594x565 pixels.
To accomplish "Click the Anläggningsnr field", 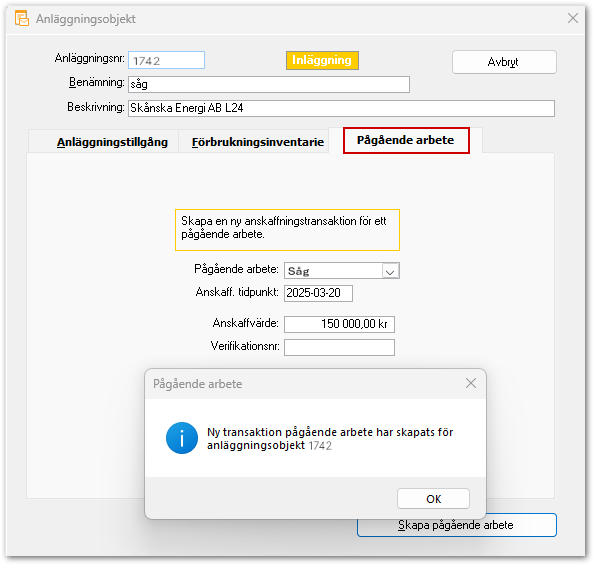I will [x=166, y=60].
